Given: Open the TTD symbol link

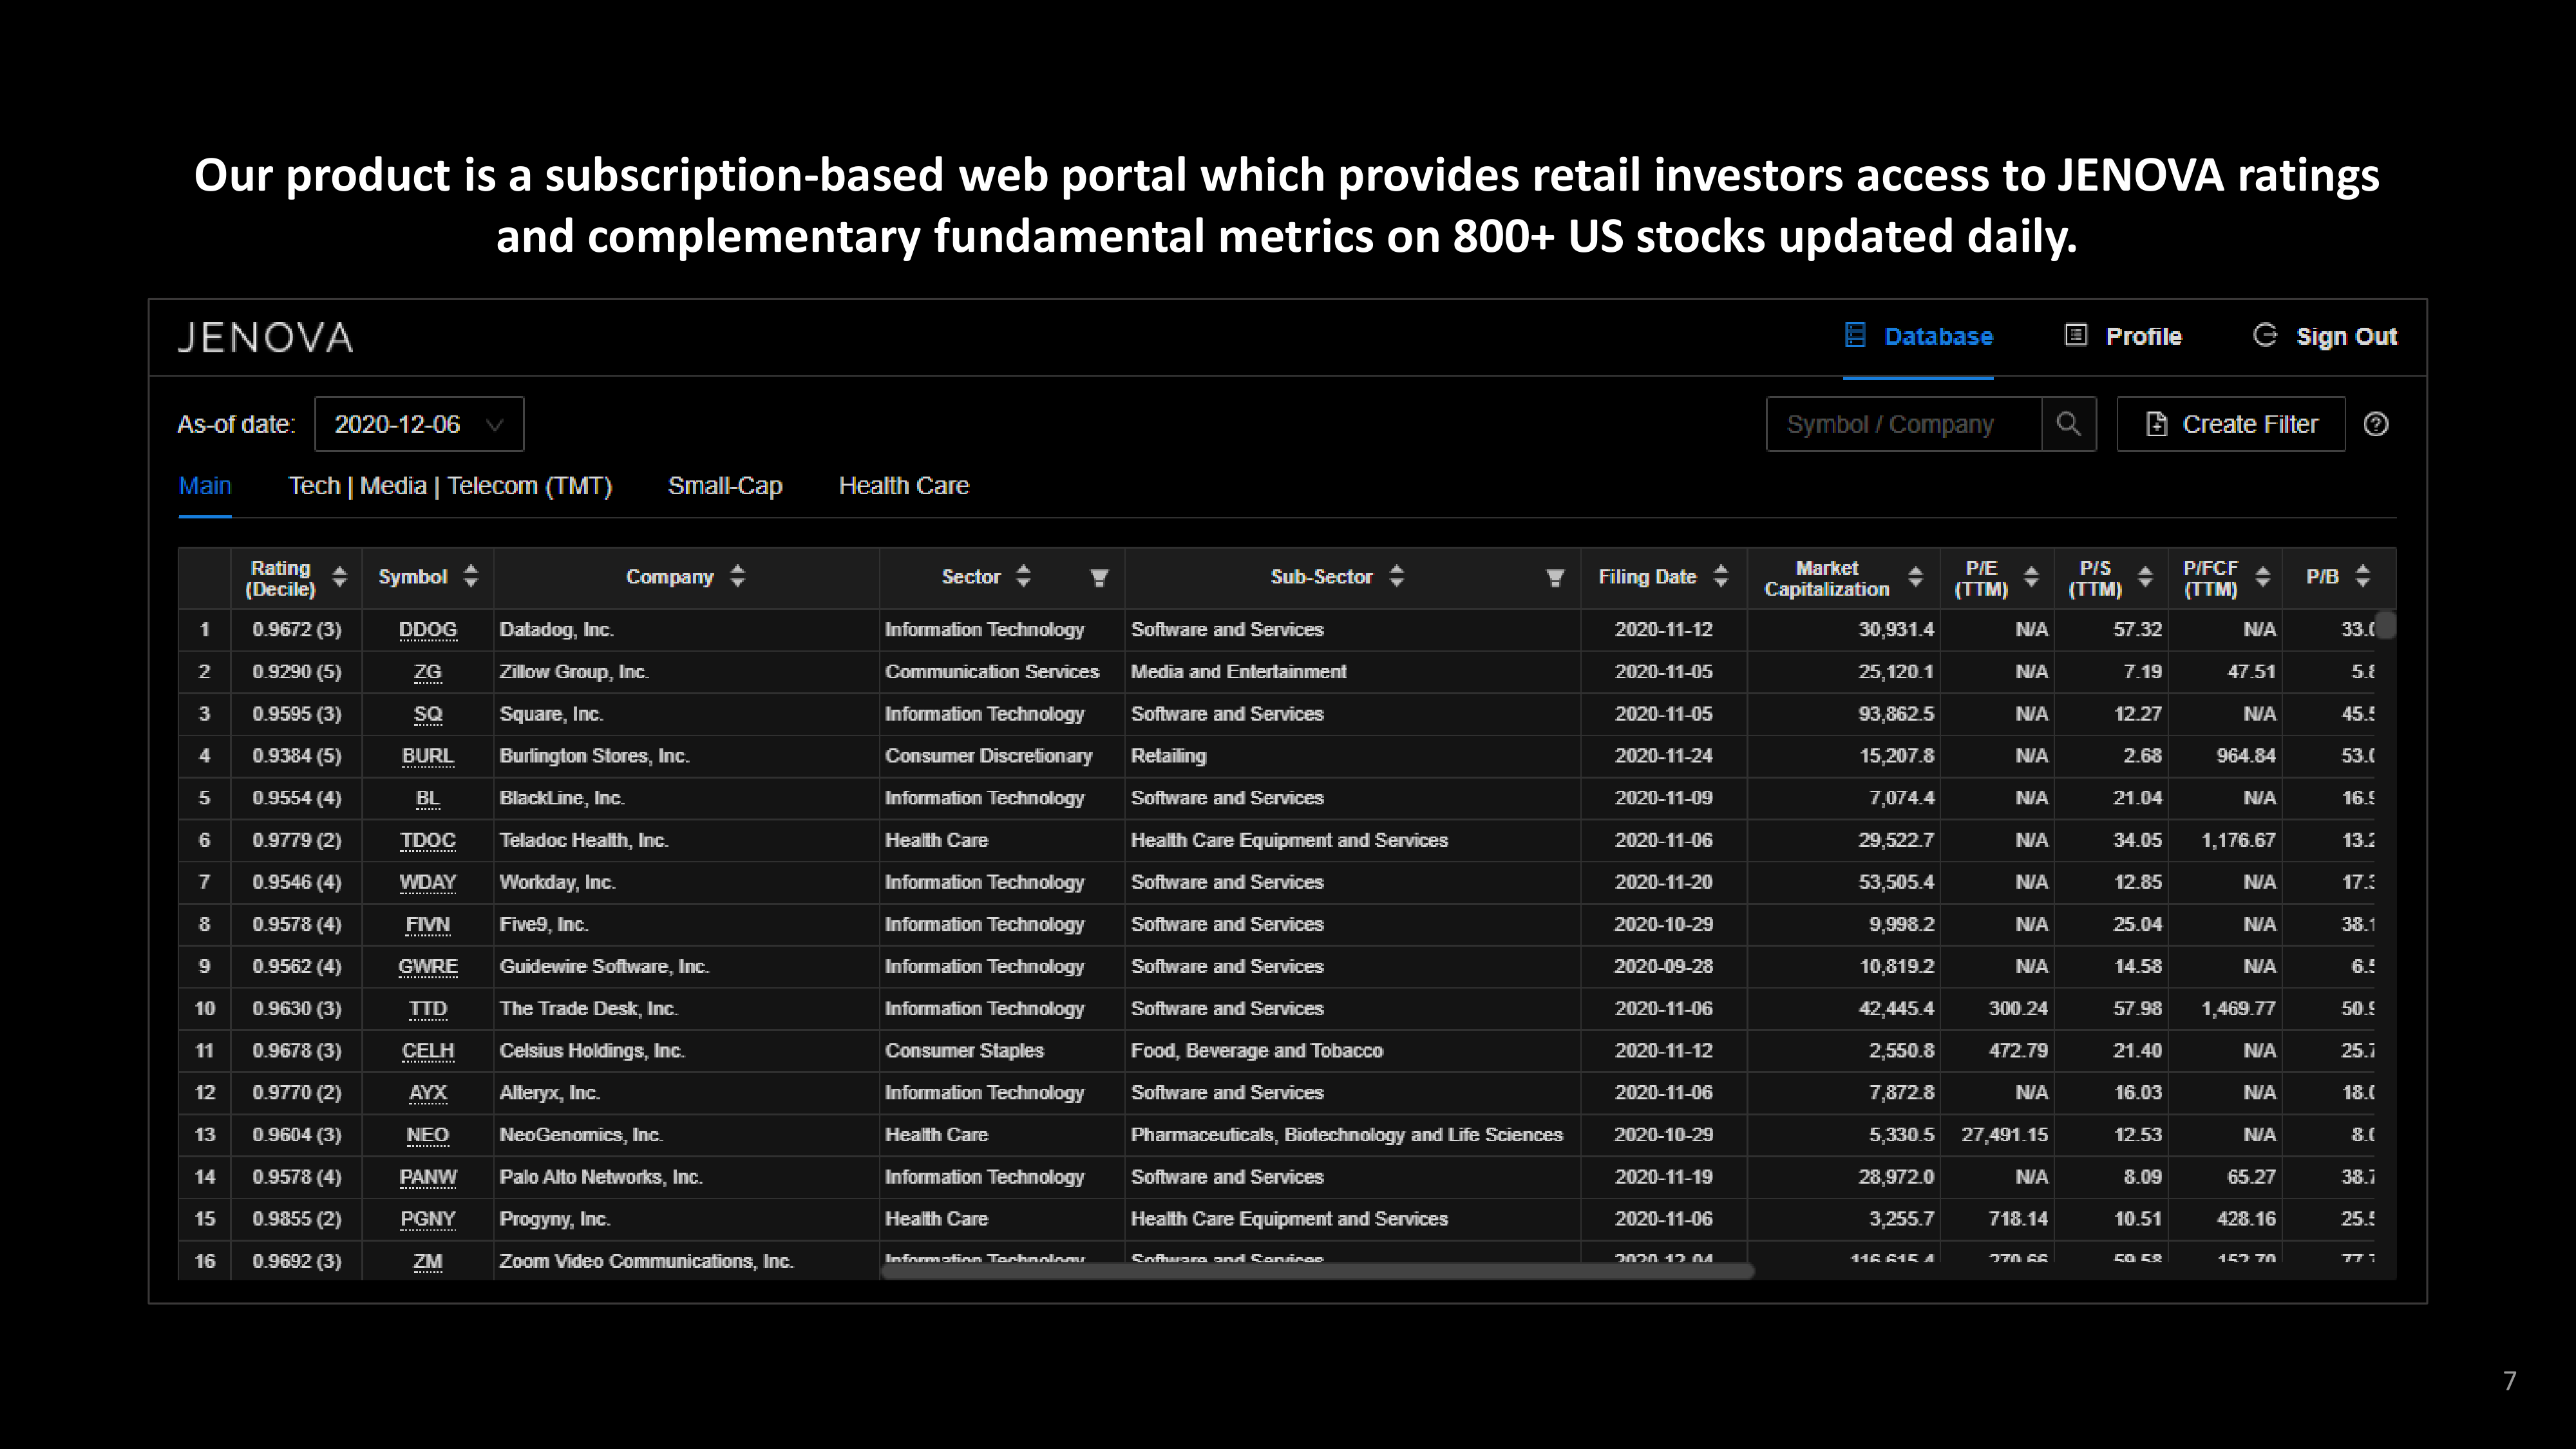Looking at the screenshot, I should pos(428,1008).
